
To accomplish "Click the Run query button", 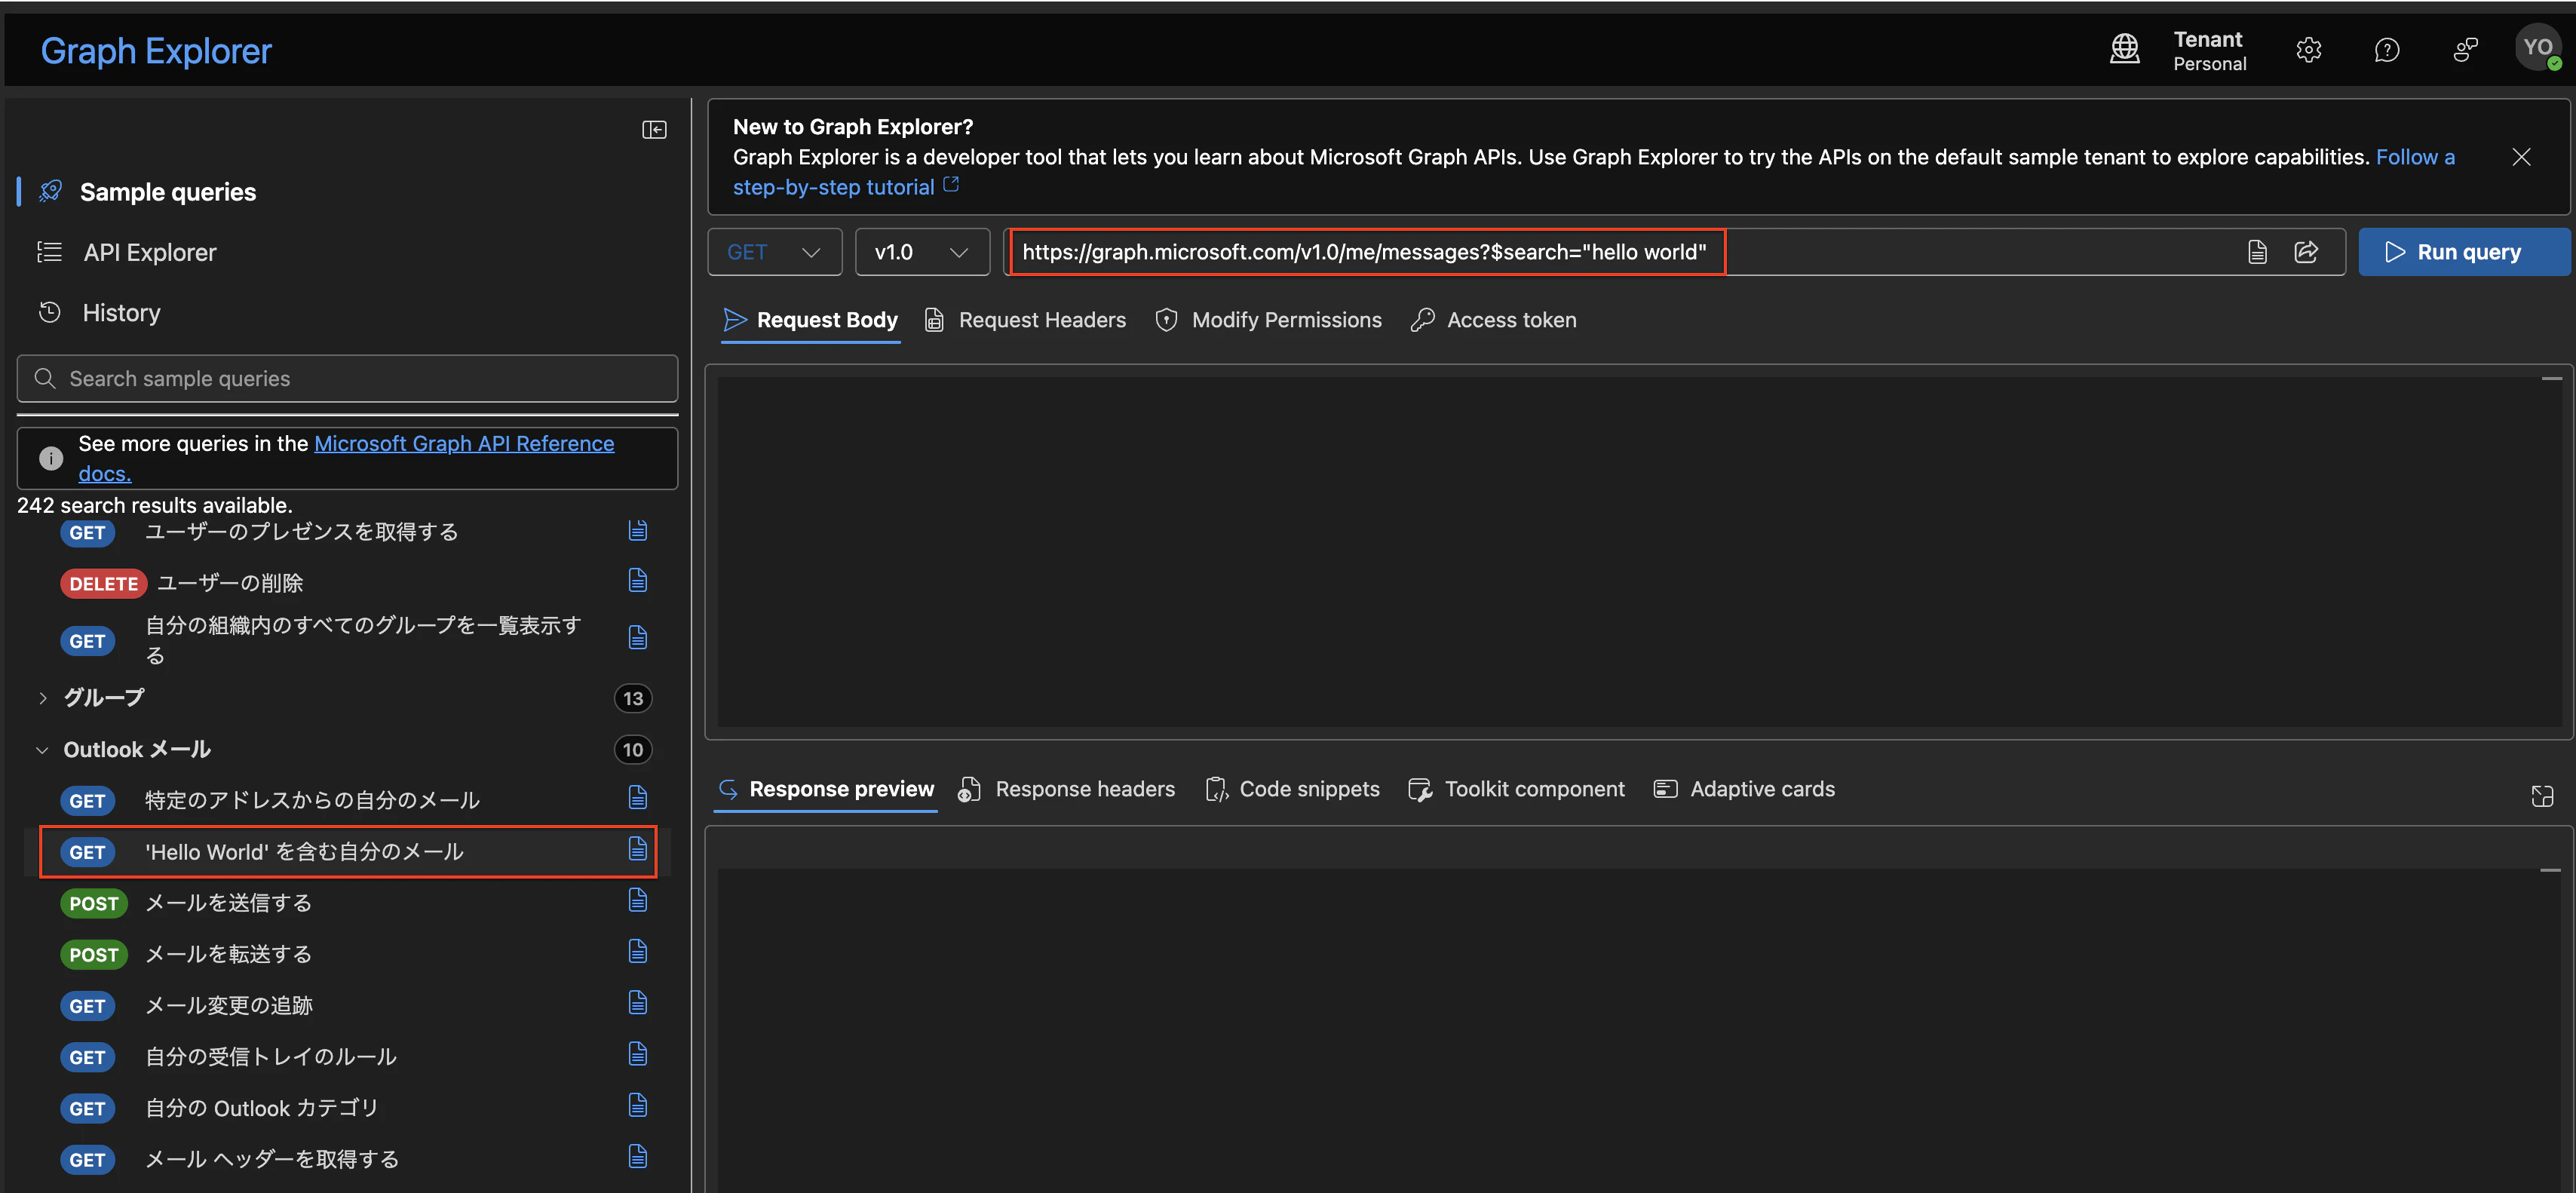I will click(2464, 252).
